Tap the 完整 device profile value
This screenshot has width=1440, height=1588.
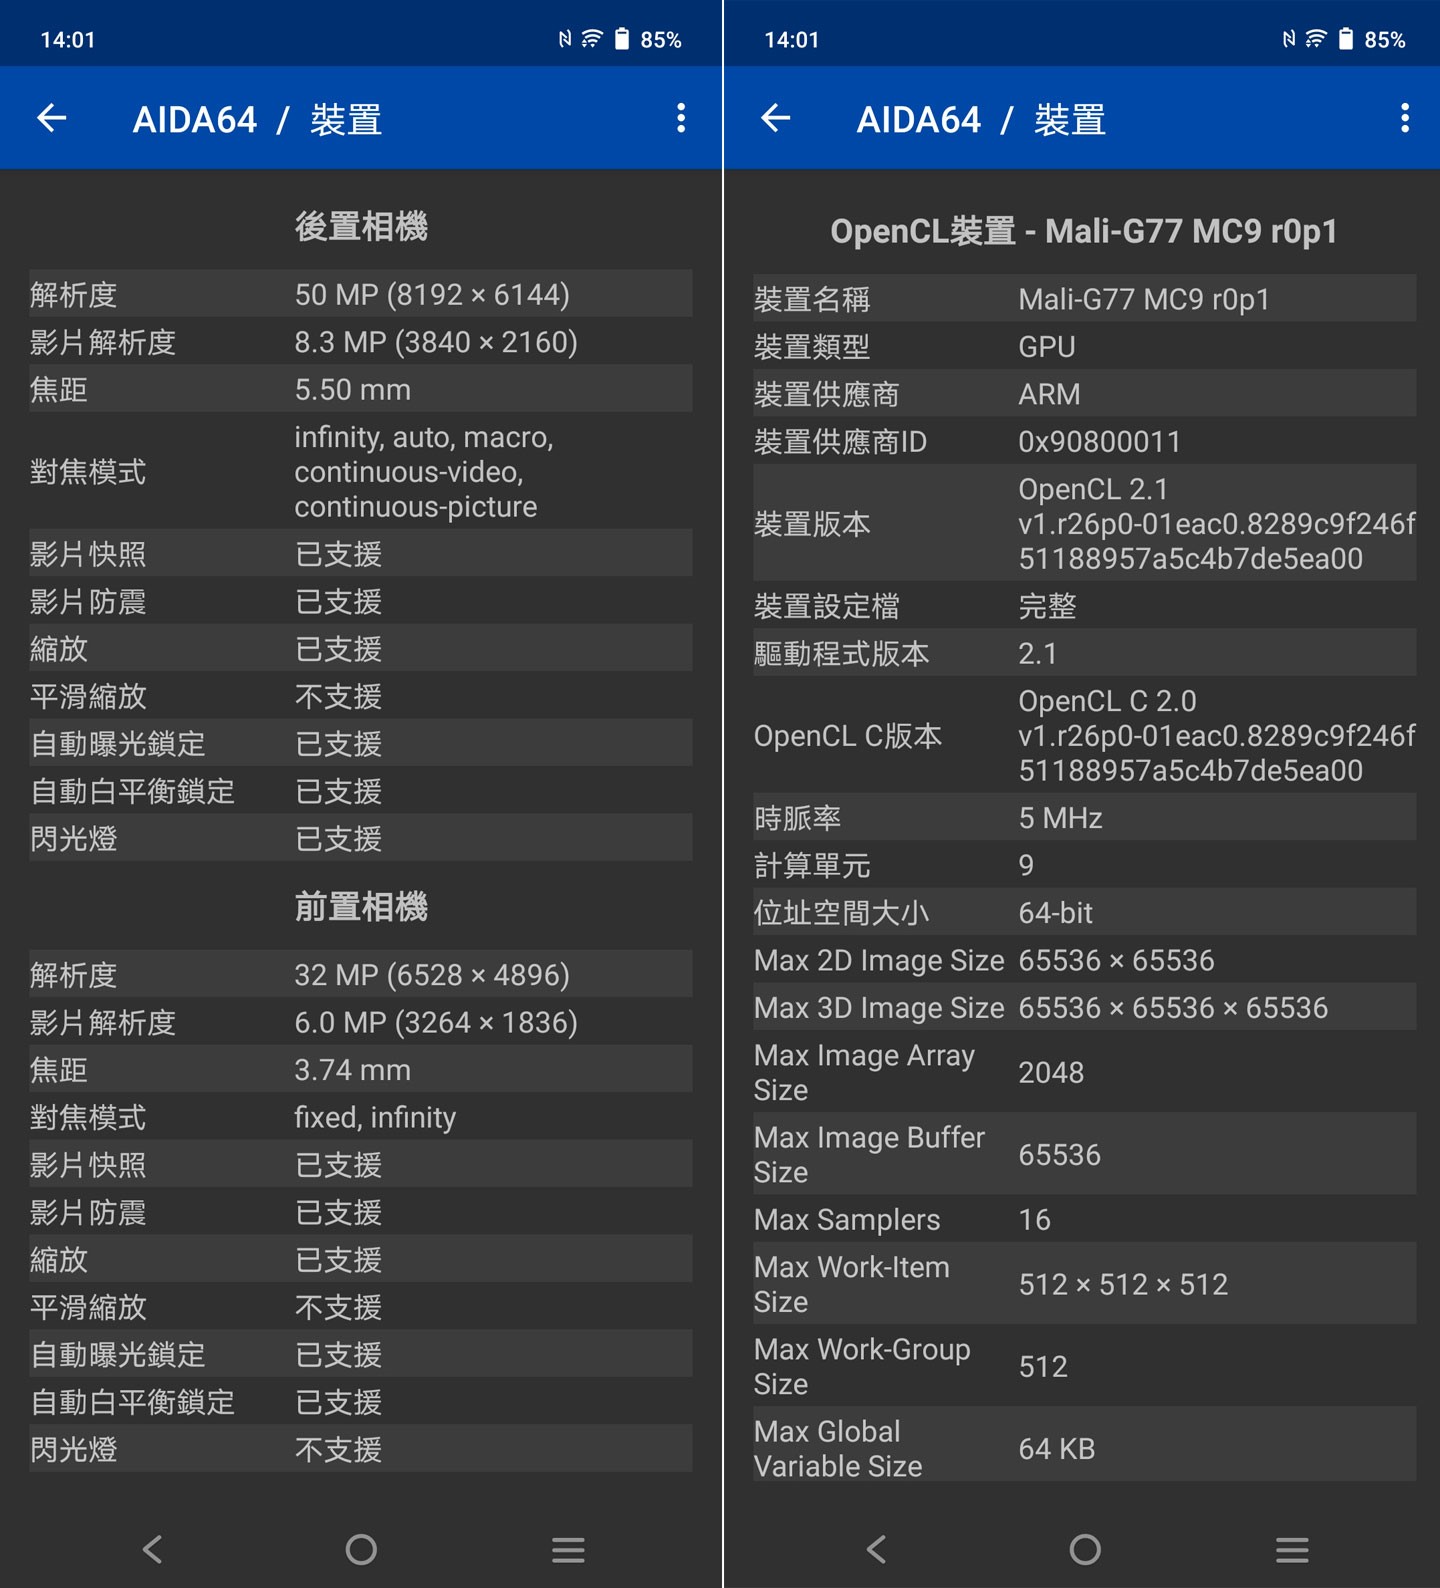(1047, 606)
